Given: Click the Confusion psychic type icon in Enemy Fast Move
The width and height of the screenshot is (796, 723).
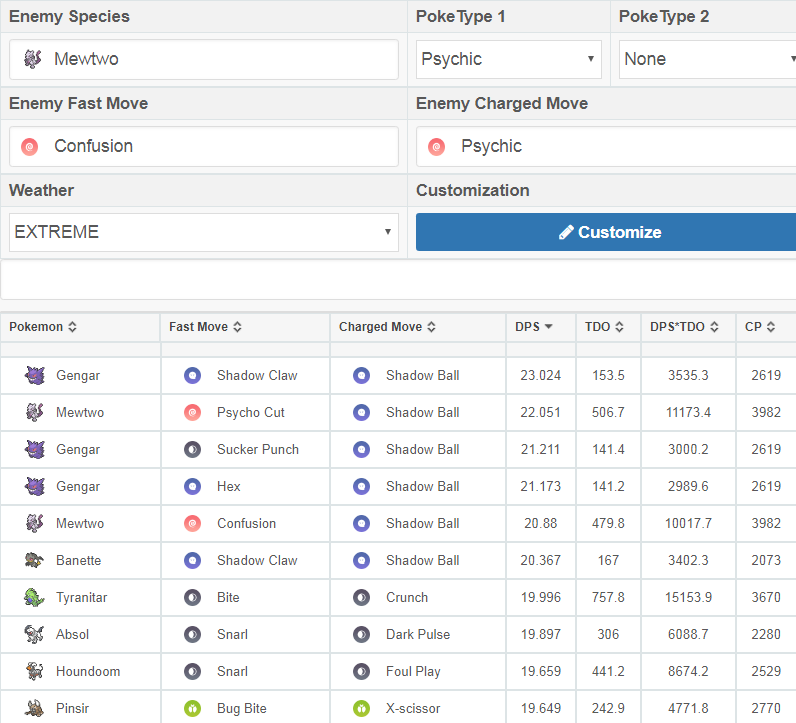Looking at the screenshot, I should (x=29, y=147).
